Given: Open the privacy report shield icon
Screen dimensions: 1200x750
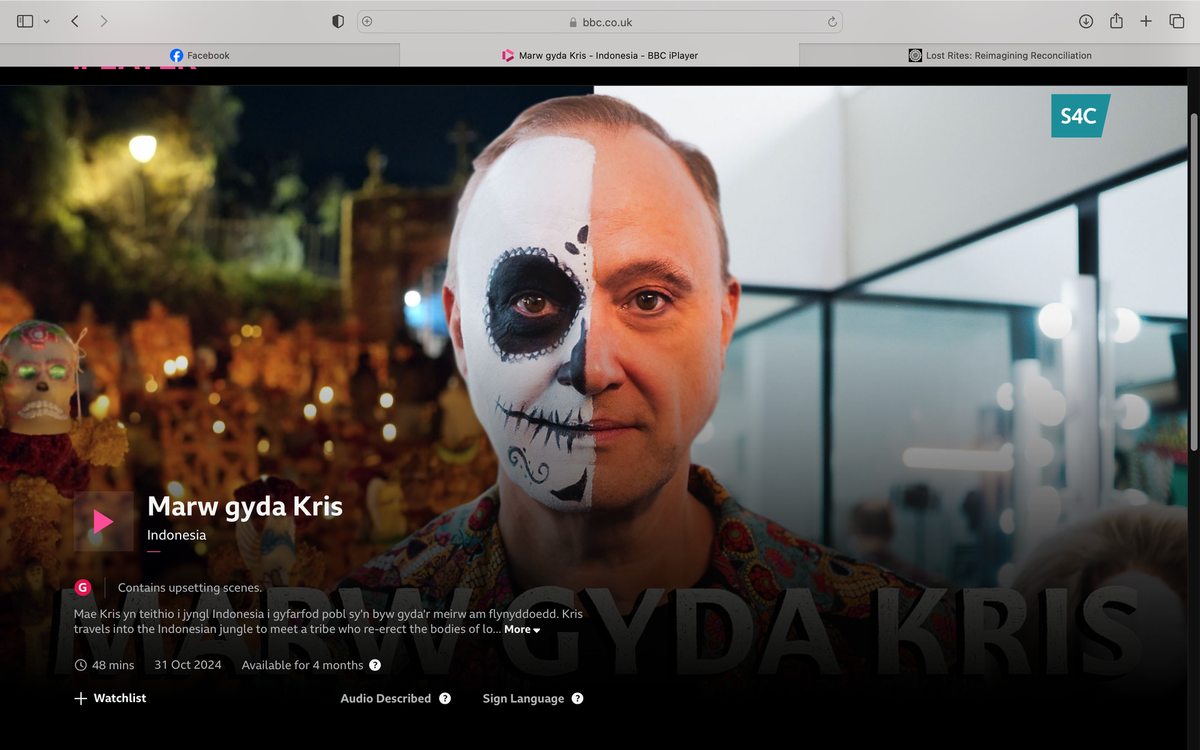Looking at the screenshot, I should point(338,21).
